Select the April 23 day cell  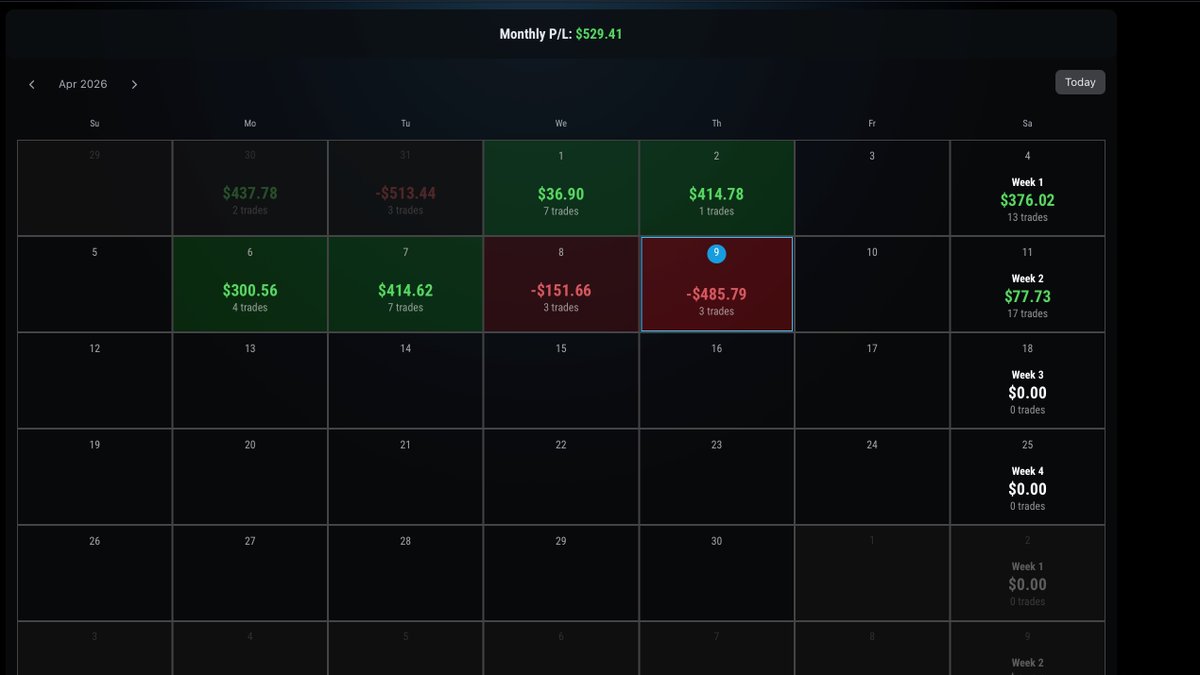pos(717,476)
